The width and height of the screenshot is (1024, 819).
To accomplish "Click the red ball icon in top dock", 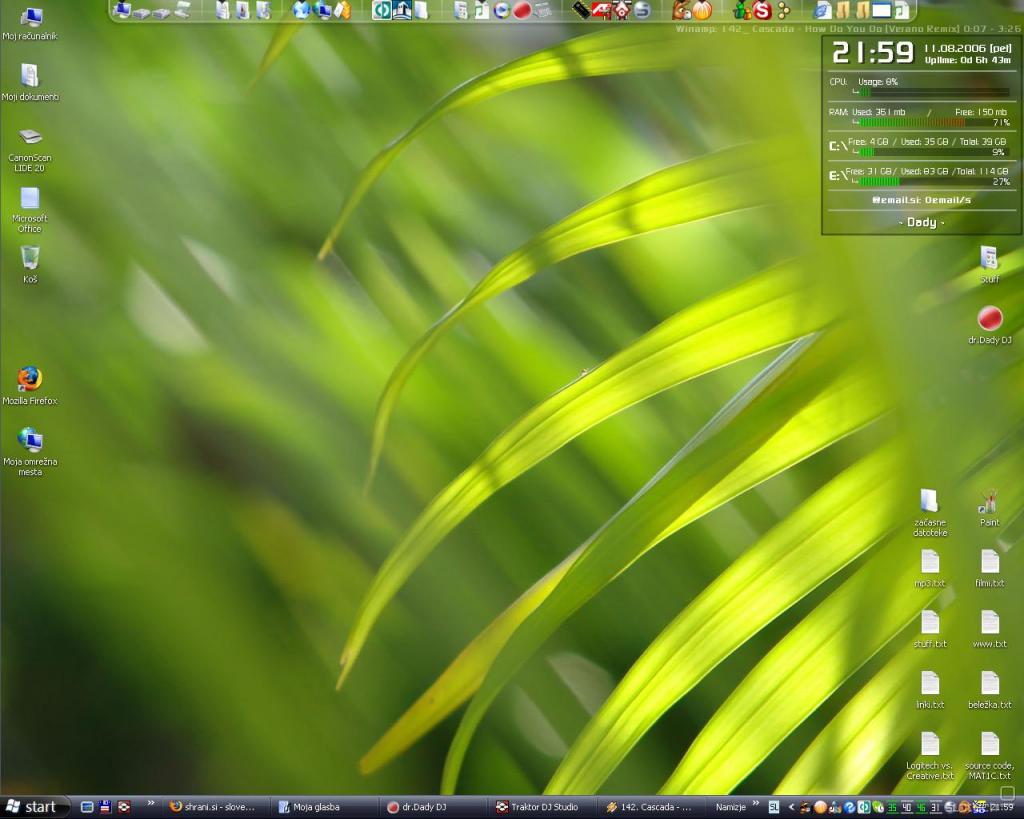I will [x=522, y=10].
